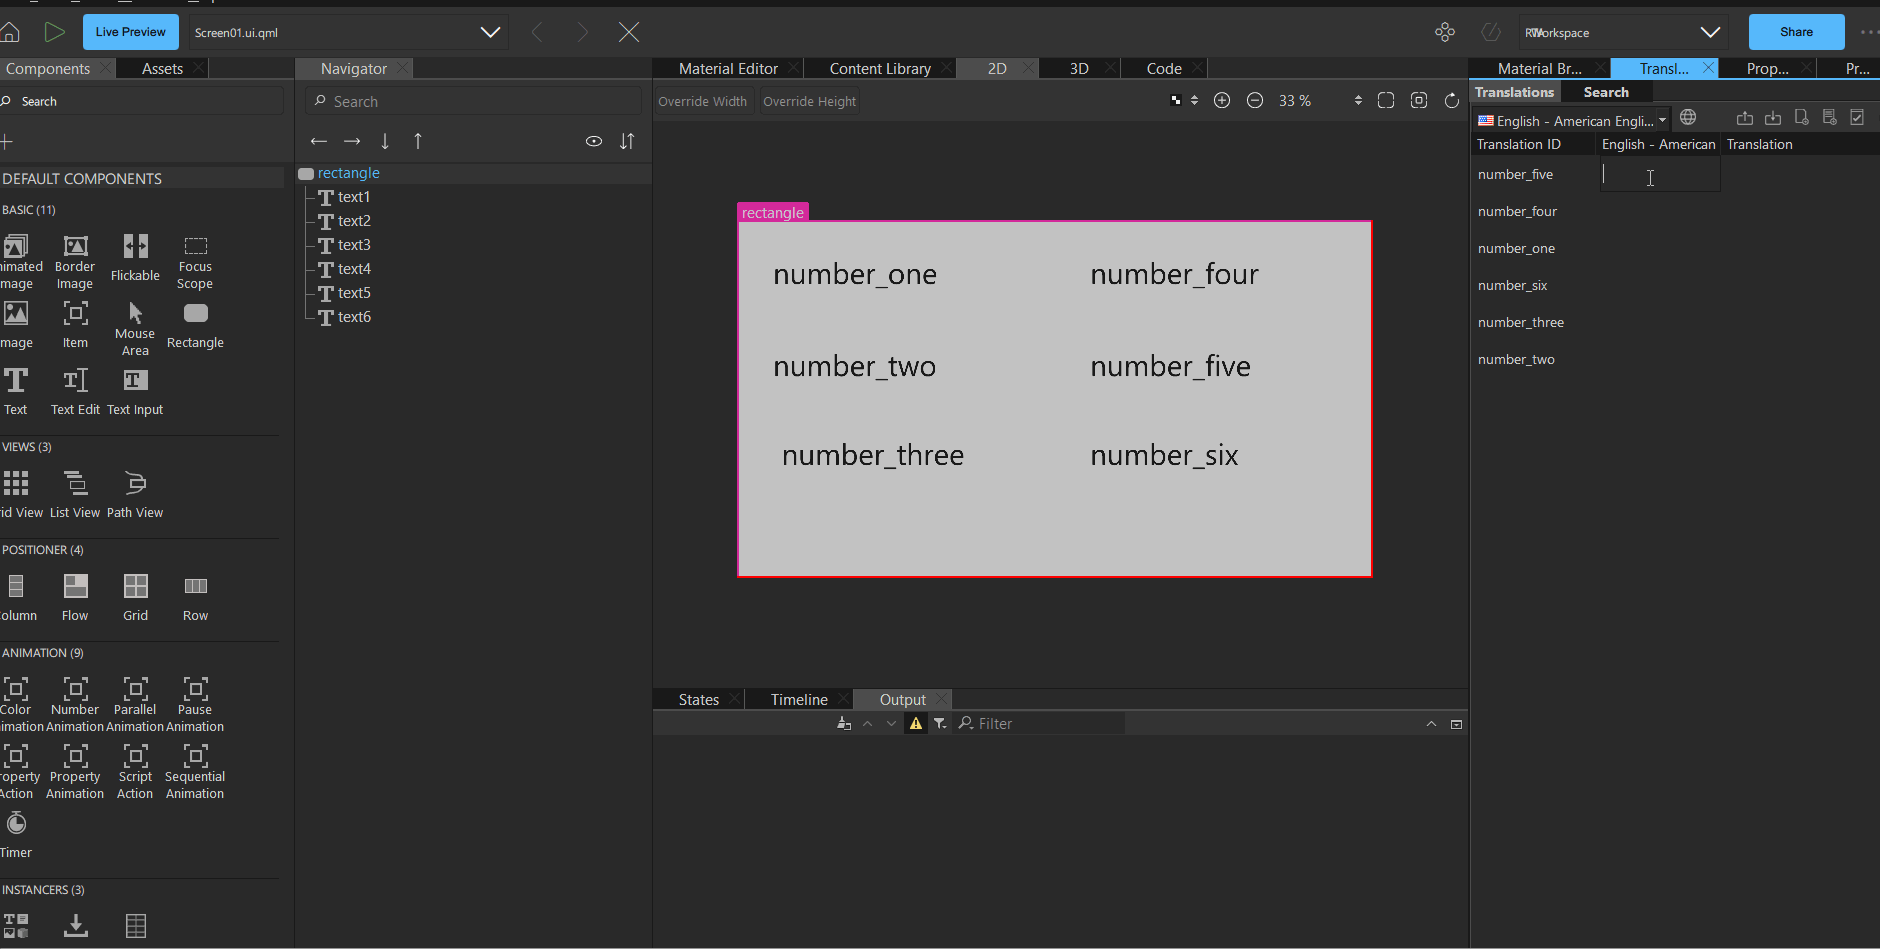Toggle the checkmark icon in Translations toolbar

[1857, 118]
